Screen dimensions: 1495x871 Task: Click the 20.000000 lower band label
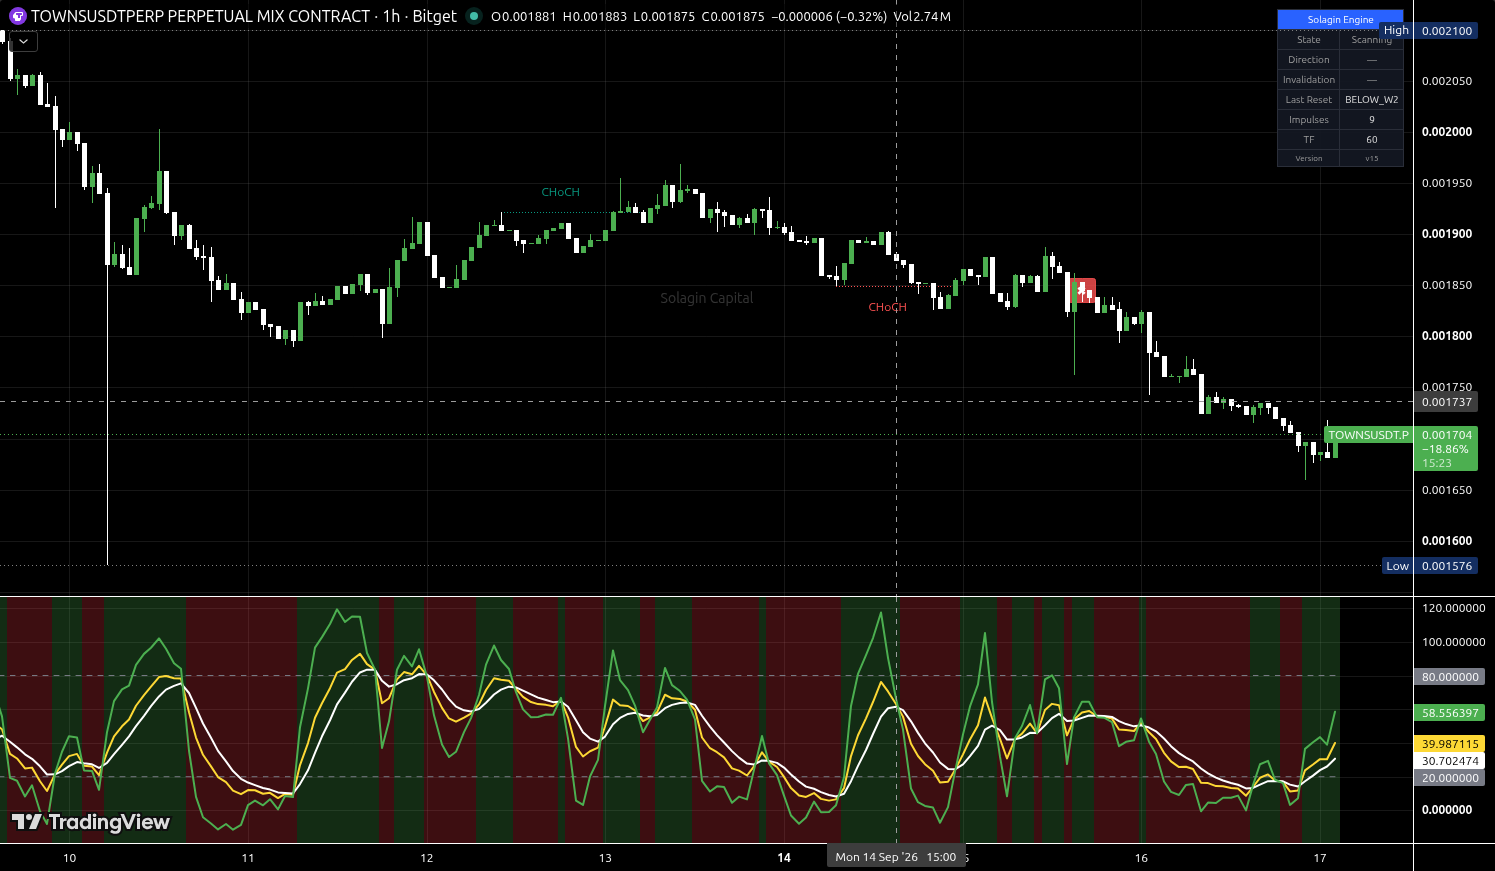[x=1450, y=778]
